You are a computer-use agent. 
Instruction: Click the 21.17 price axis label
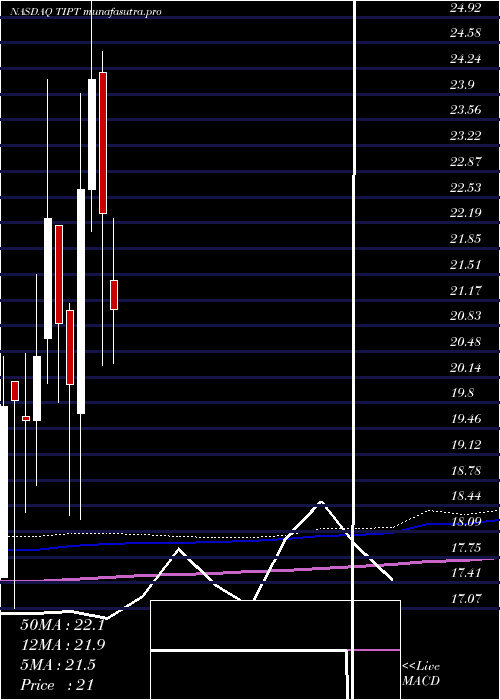pyautogui.click(x=465, y=291)
